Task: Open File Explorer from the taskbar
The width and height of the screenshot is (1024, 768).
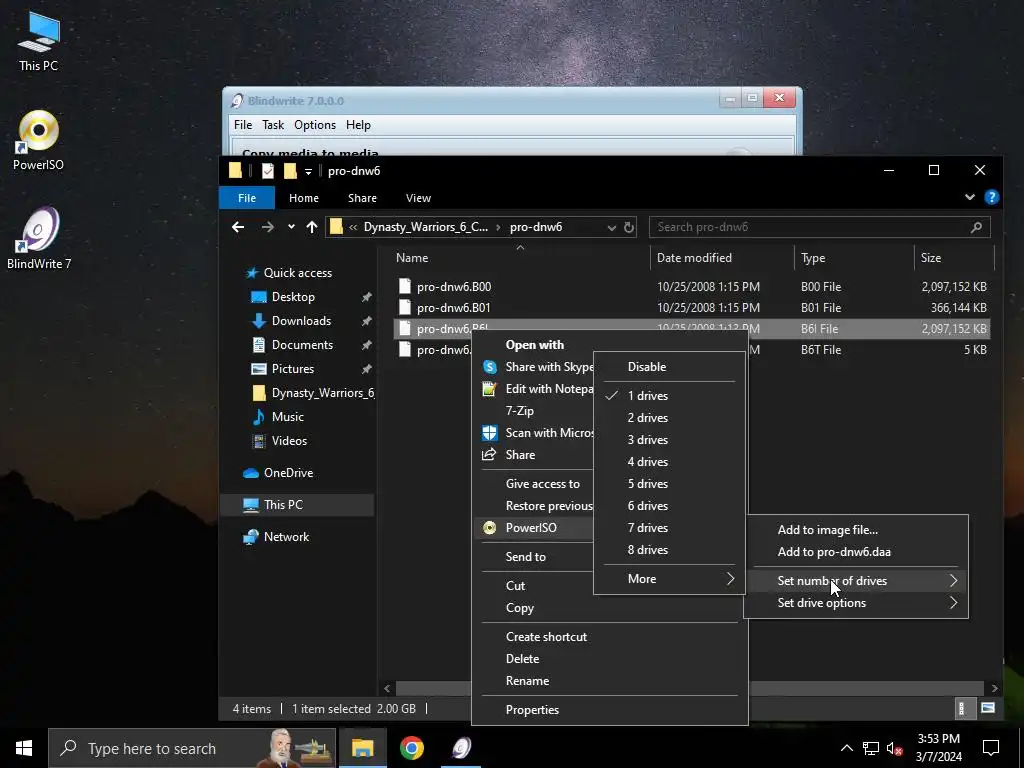Action: (x=362, y=748)
